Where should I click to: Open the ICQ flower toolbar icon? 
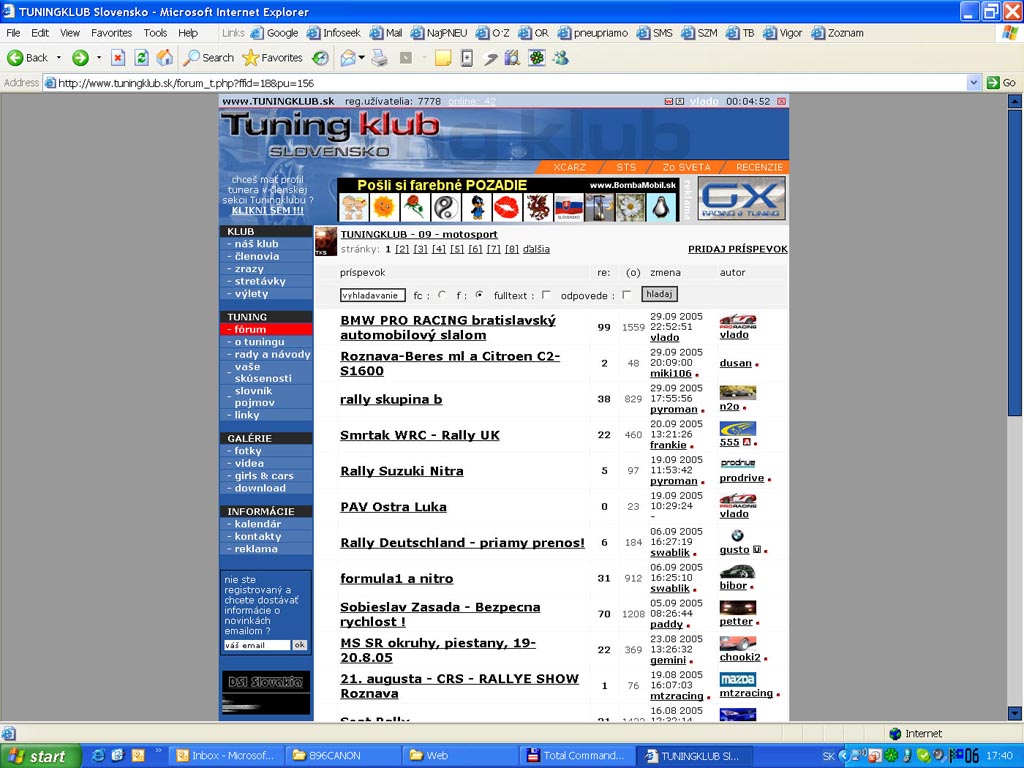(x=537, y=58)
